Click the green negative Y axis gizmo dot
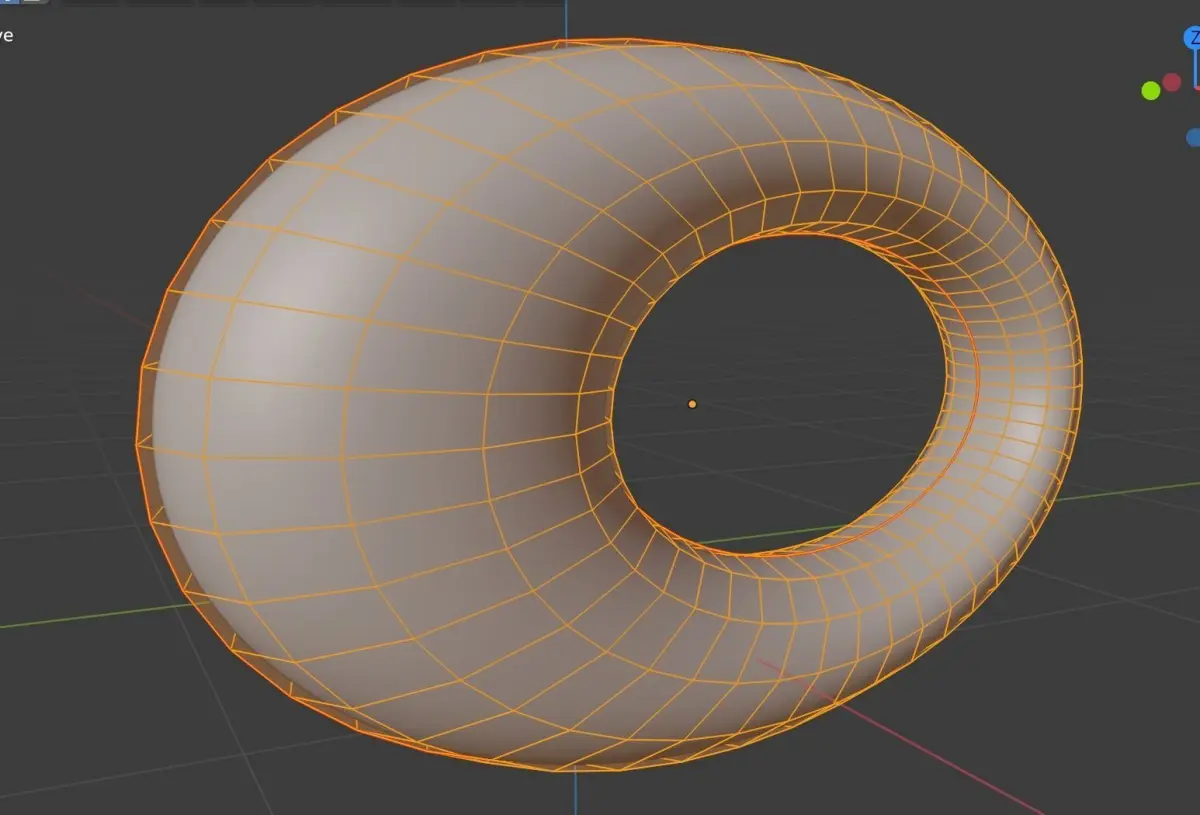This screenshot has width=1200, height=815. 1151,91
